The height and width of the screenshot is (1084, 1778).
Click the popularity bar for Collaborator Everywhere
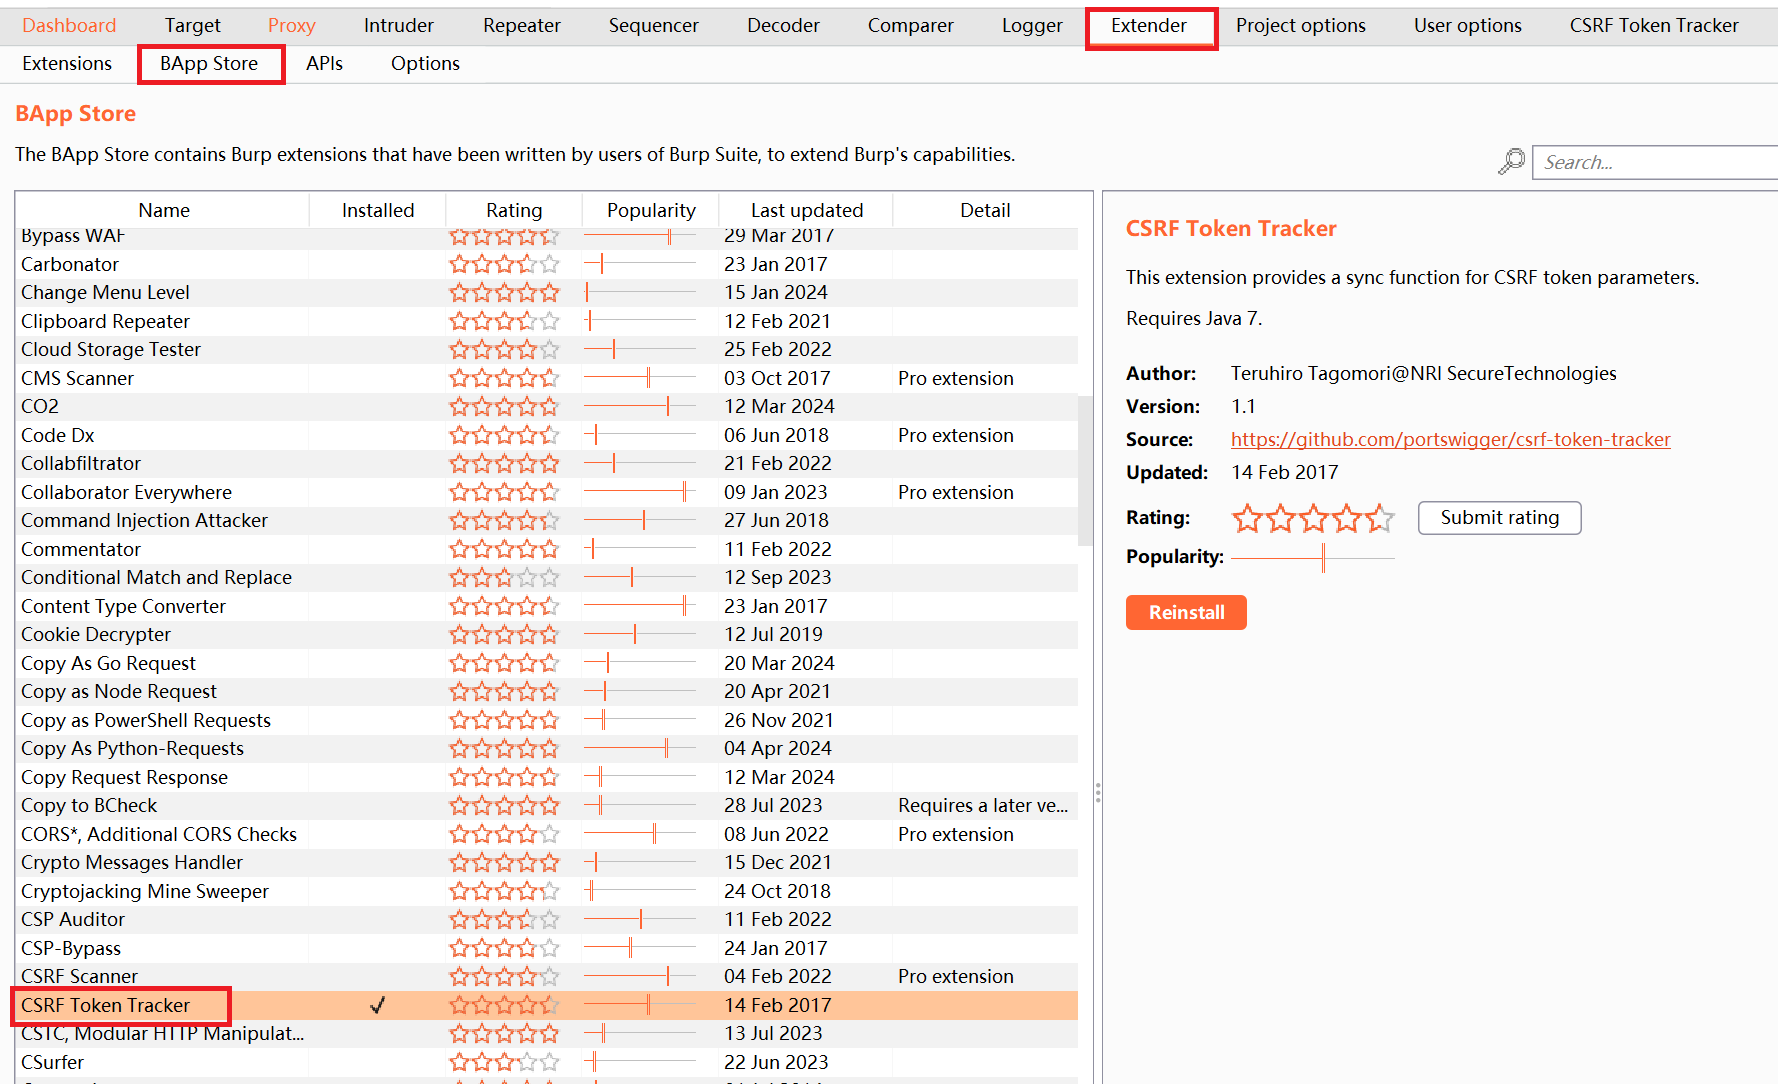pos(640,492)
